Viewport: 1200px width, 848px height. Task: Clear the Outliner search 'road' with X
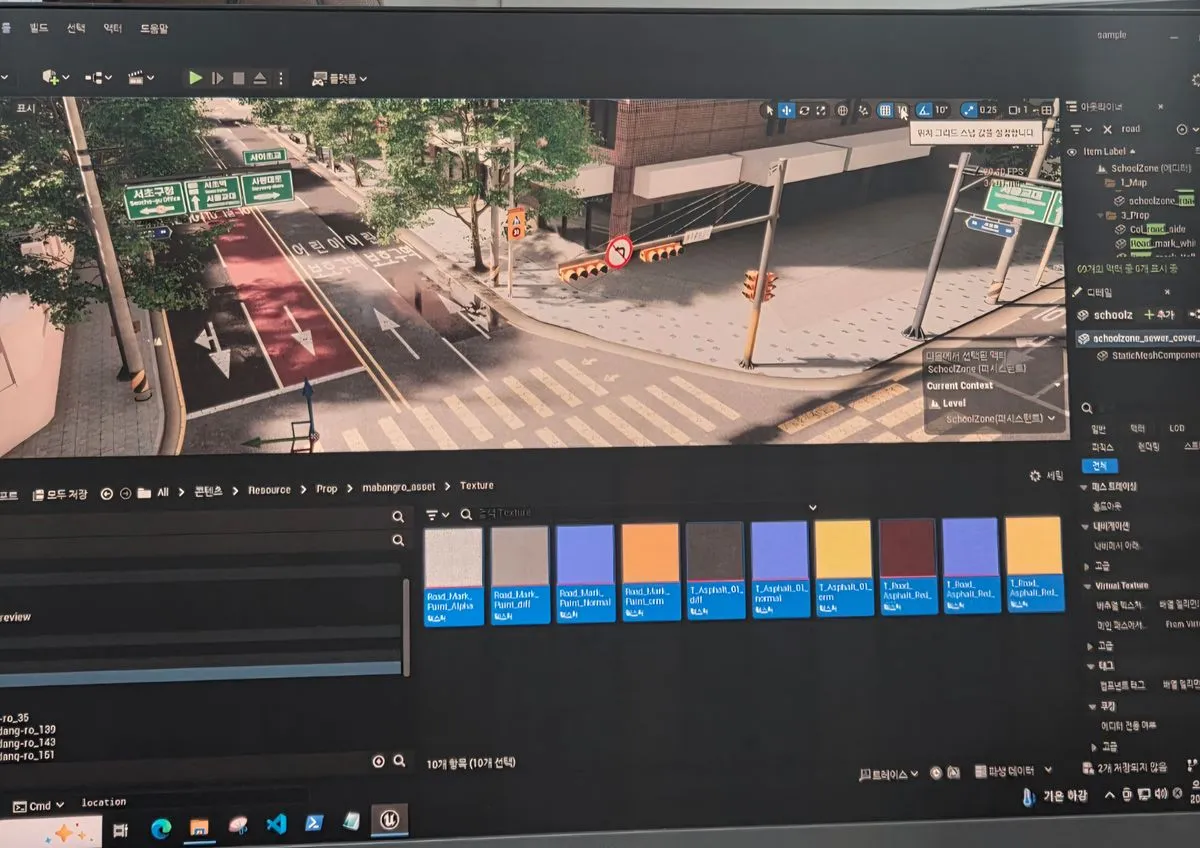click(x=1107, y=129)
